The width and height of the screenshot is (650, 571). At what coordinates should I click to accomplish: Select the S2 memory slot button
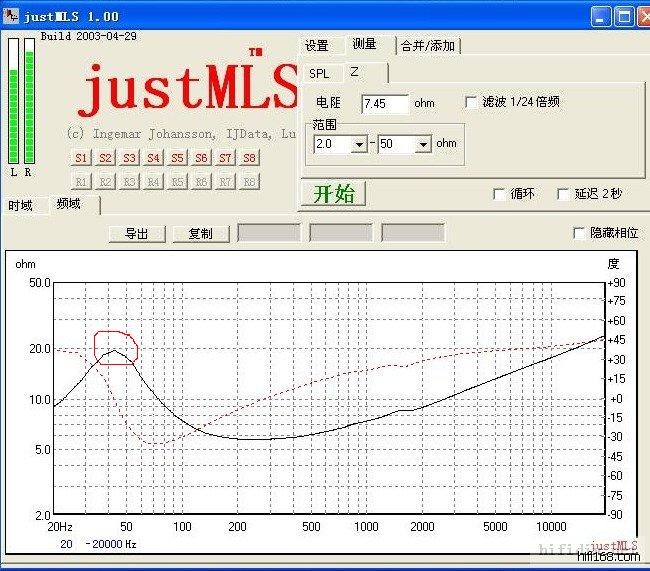[105, 158]
